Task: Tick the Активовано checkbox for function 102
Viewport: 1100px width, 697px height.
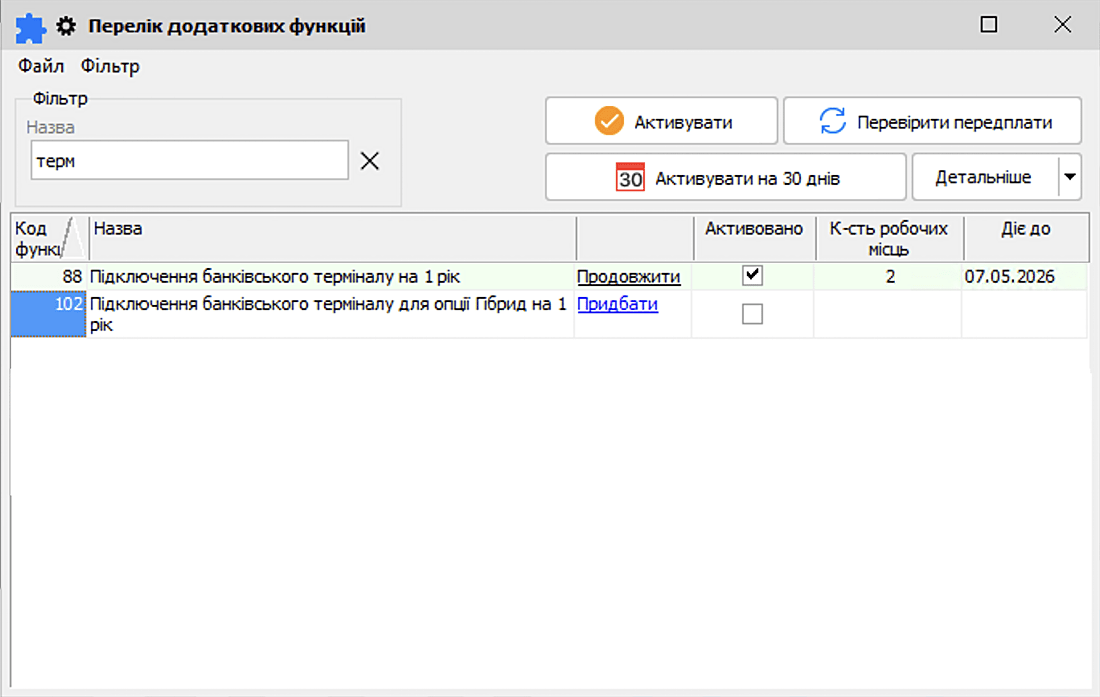Action: (x=752, y=314)
